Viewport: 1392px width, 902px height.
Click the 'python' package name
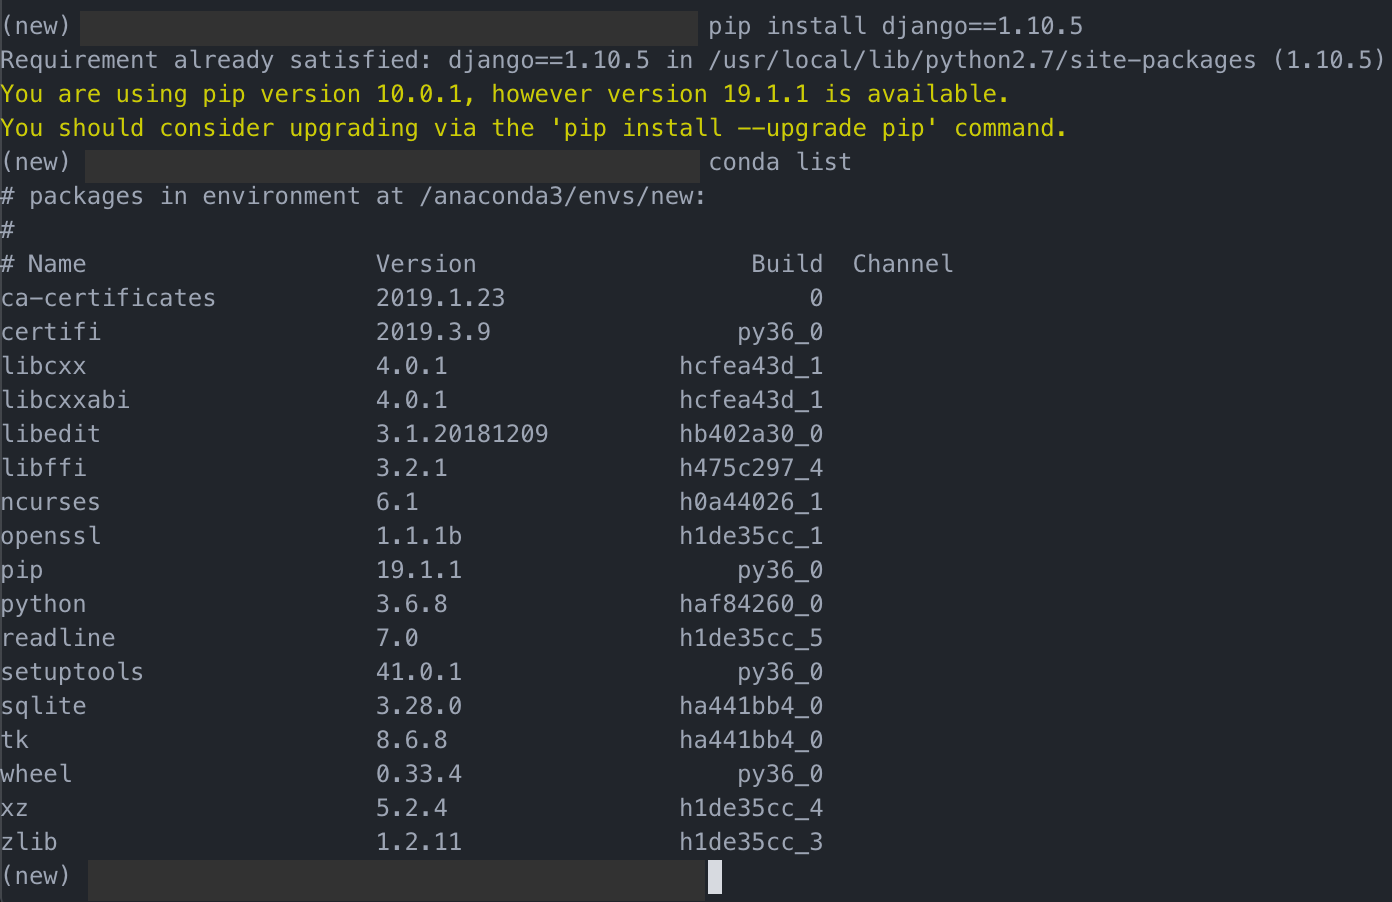tap(44, 605)
